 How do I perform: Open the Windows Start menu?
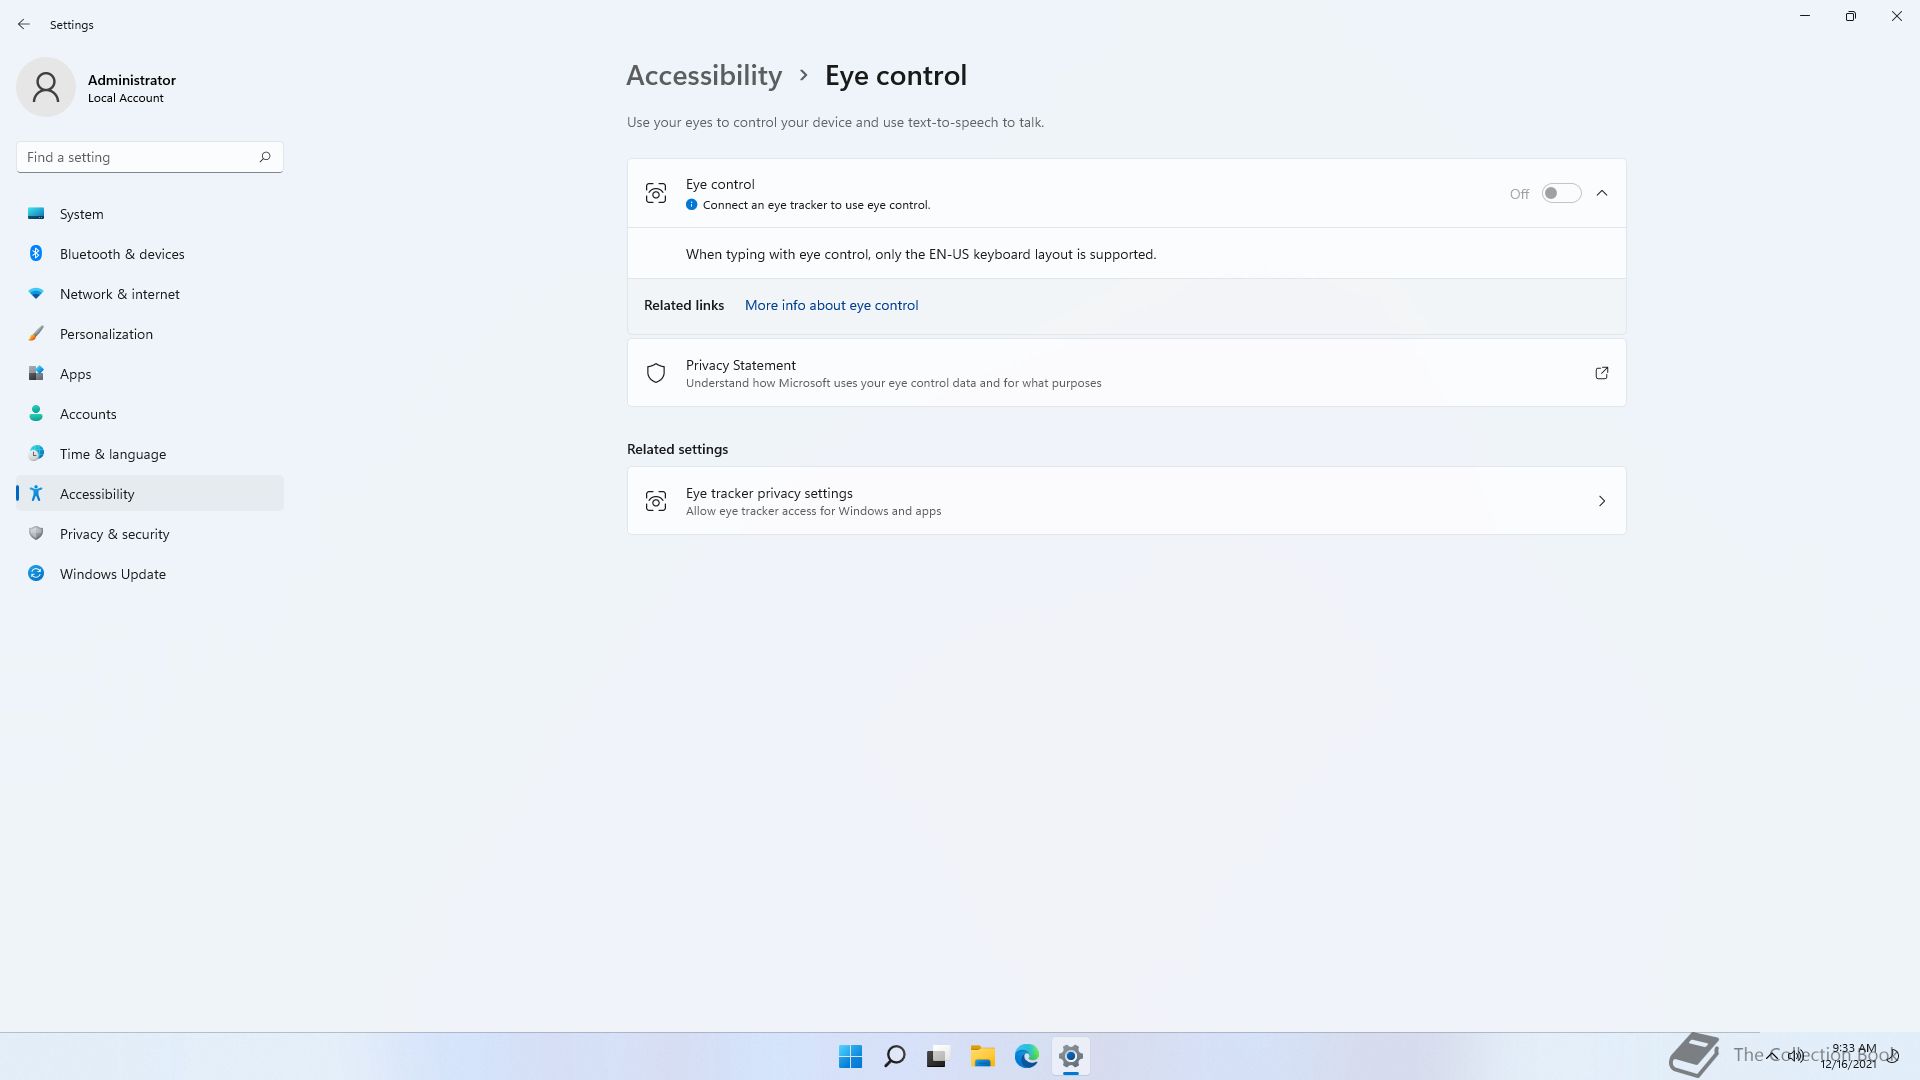coord(850,1056)
